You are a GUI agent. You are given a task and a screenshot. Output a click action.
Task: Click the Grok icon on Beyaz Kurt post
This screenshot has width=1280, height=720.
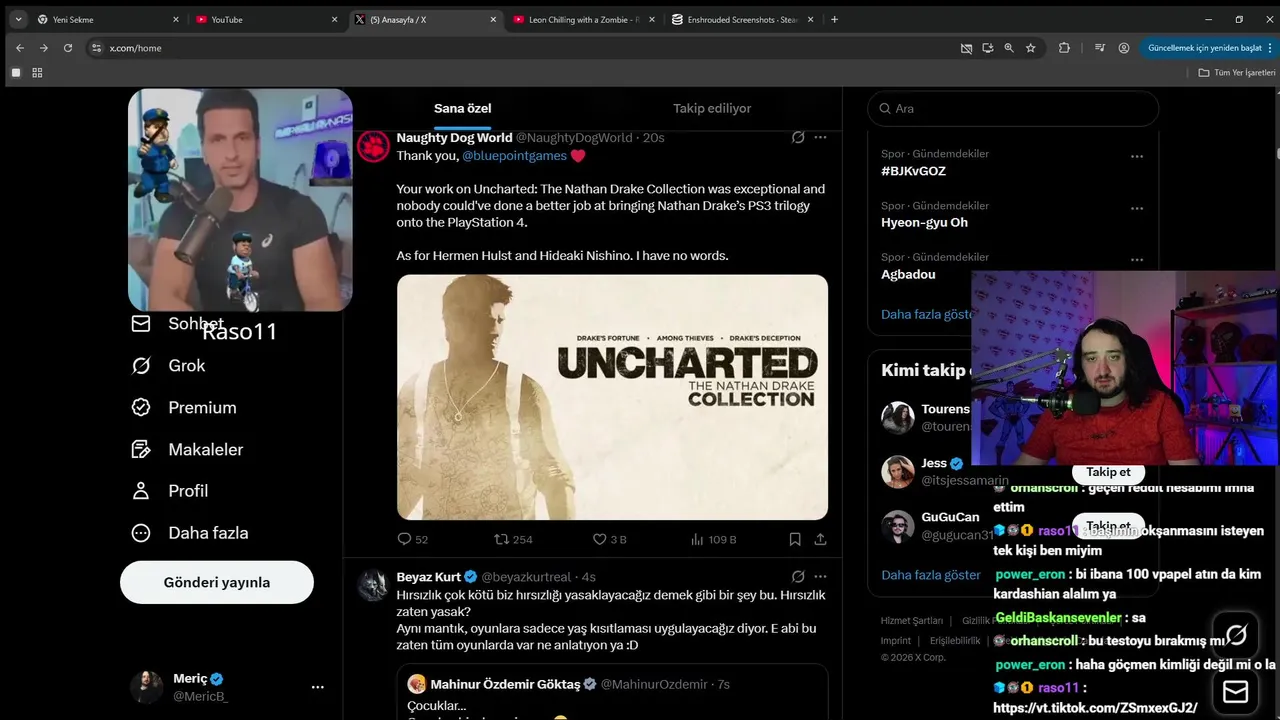point(798,577)
